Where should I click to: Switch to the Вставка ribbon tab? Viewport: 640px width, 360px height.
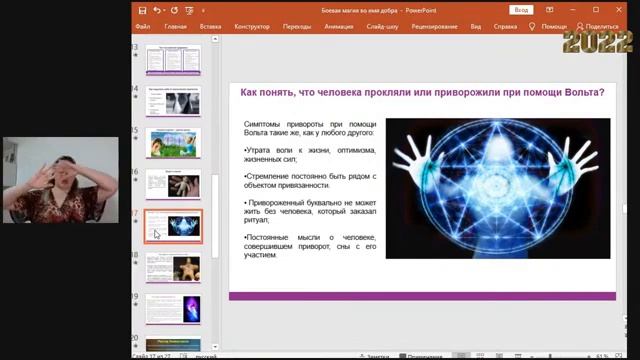point(211,27)
